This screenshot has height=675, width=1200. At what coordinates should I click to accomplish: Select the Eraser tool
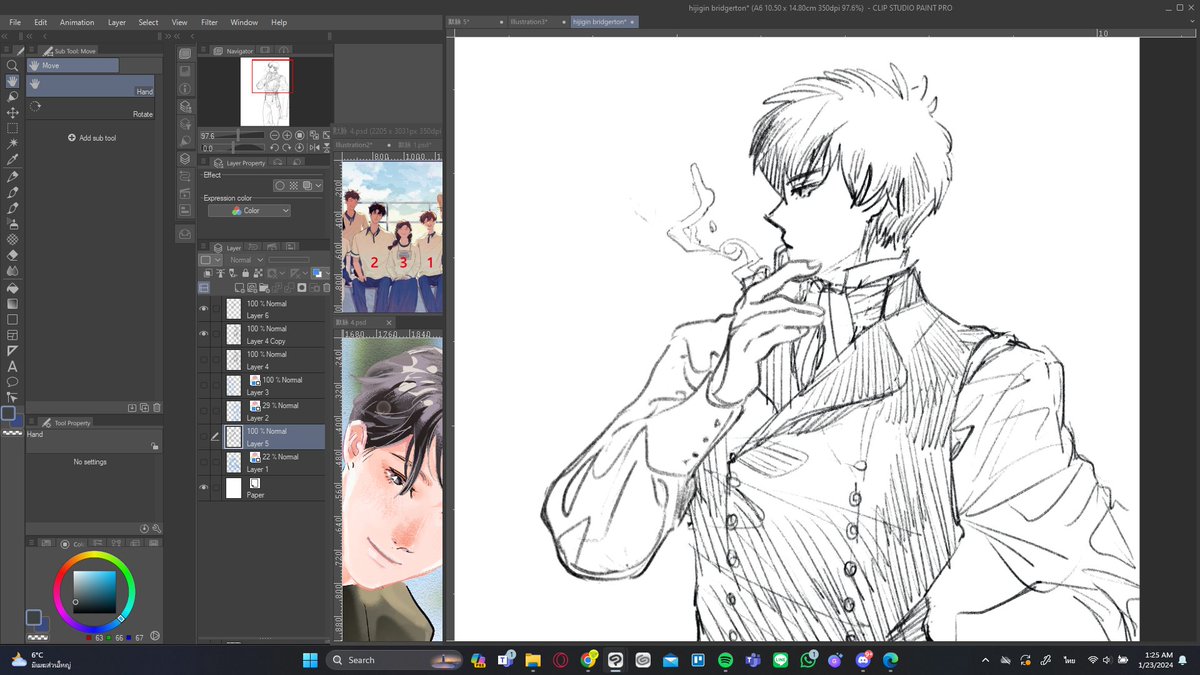tap(12, 255)
